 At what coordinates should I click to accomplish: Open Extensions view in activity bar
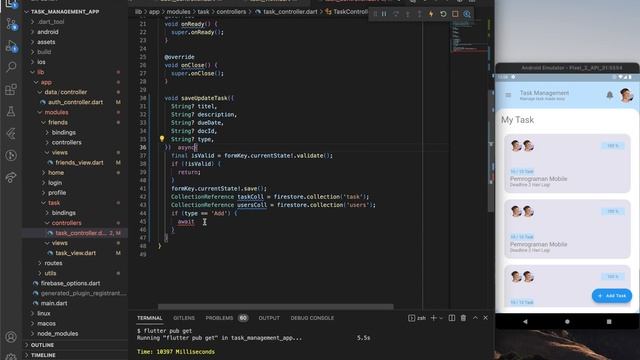[11, 89]
